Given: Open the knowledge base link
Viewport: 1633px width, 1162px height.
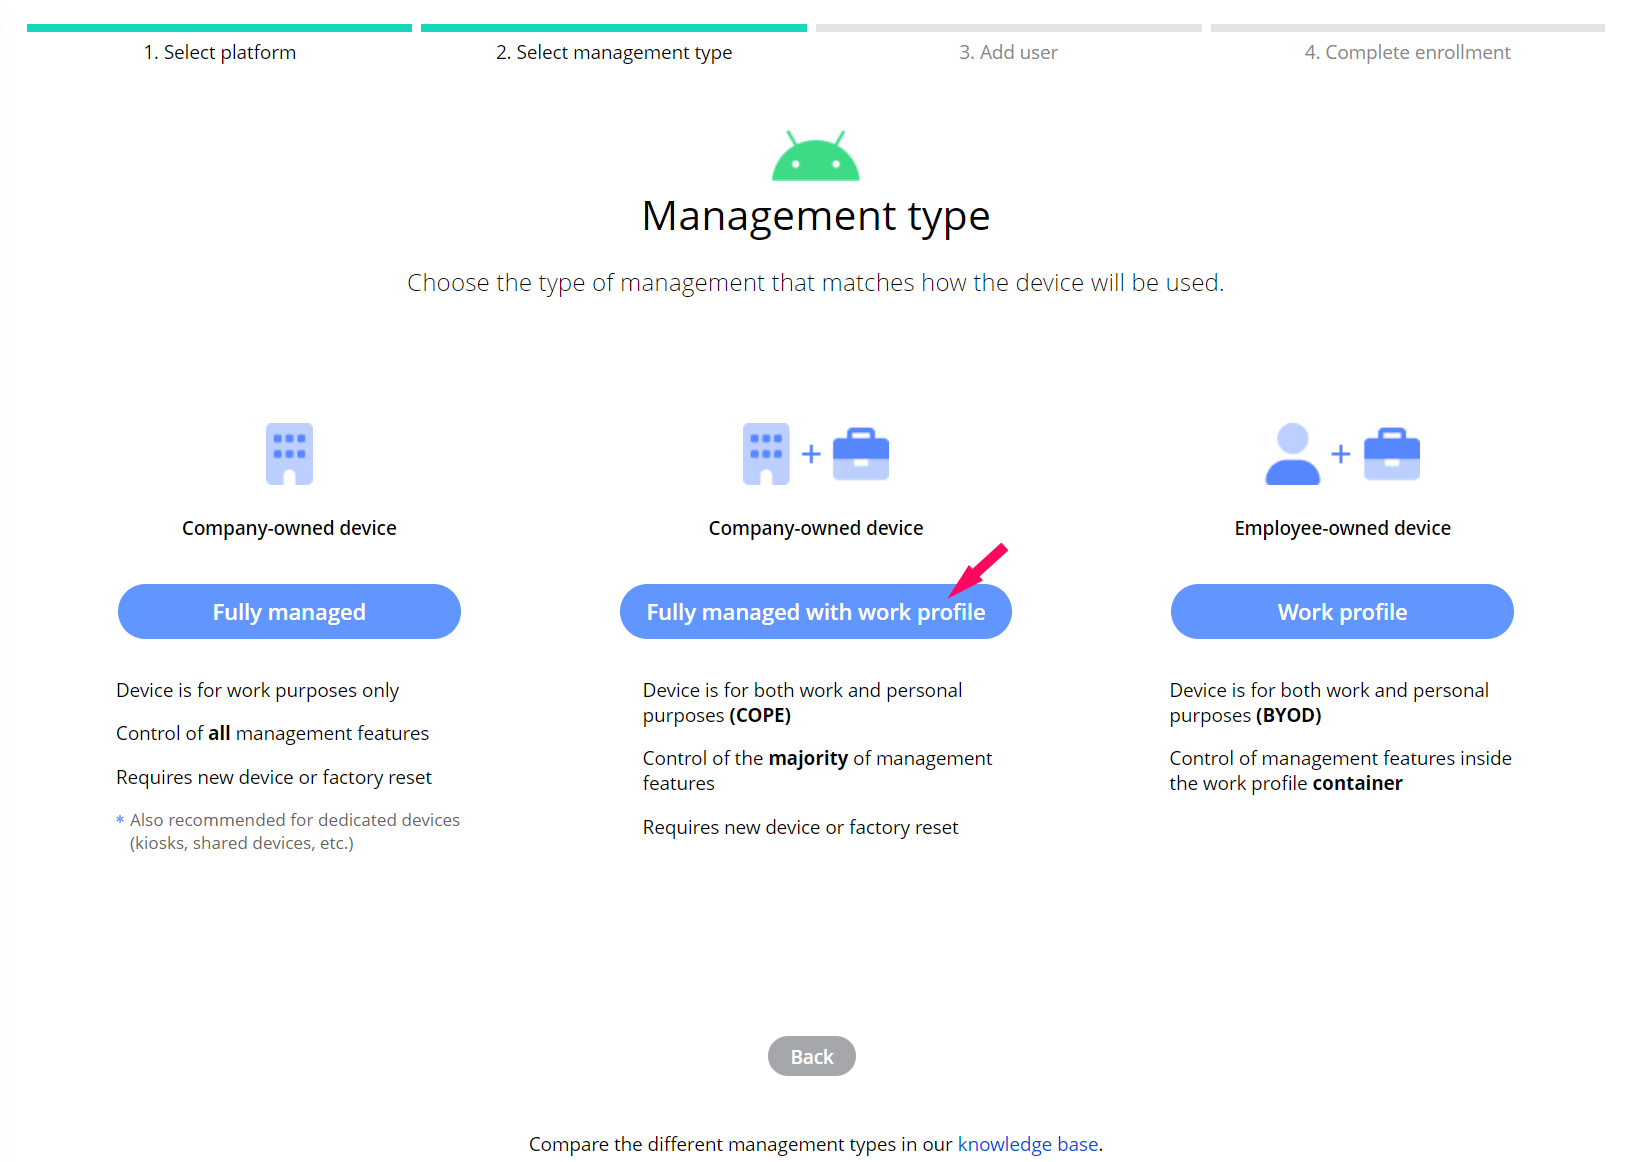Looking at the screenshot, I should [1028, 1144].
